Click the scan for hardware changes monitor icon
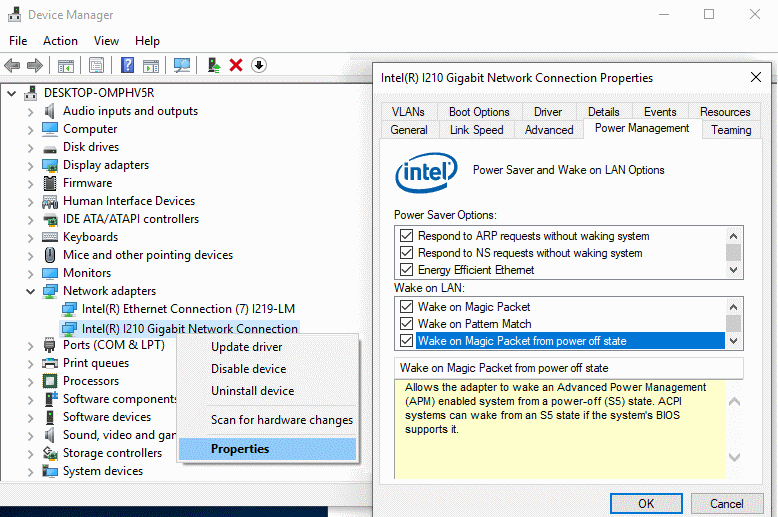The height and width of the screenshot is (517, 778). click(x=182, y=65)
